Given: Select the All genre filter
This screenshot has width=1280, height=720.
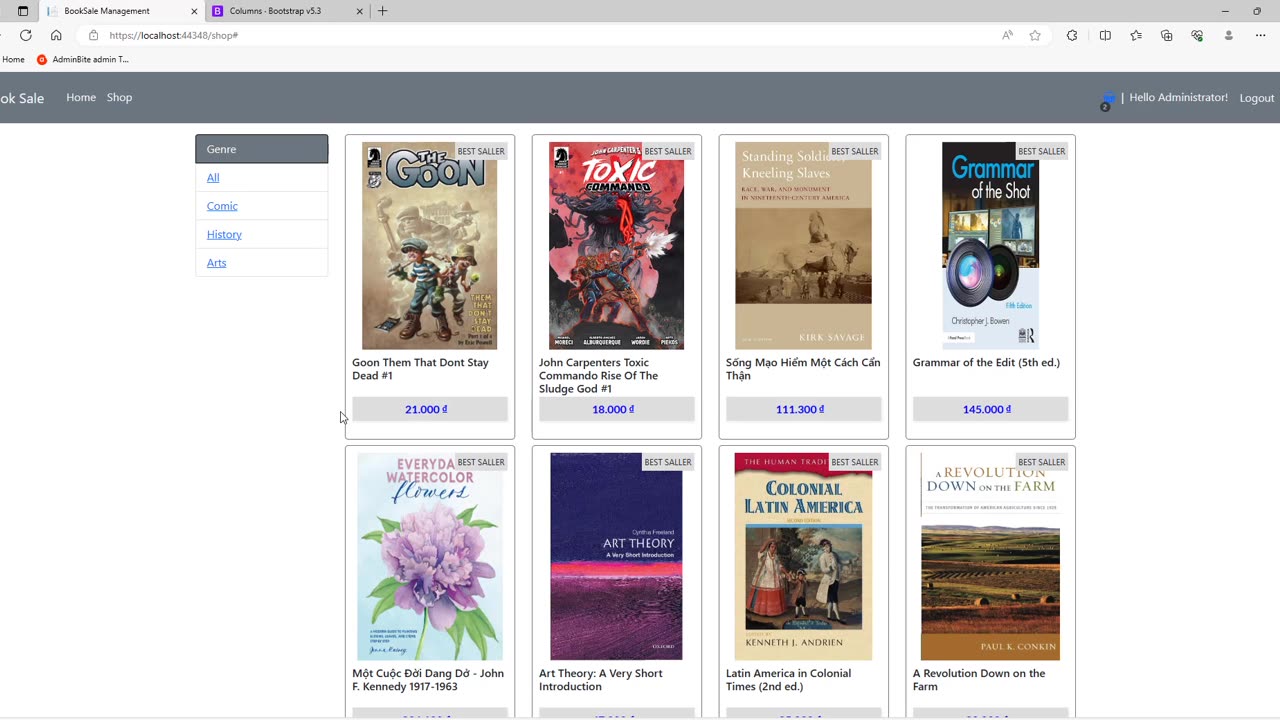Looking at the screenshot, I should point(213,177).
